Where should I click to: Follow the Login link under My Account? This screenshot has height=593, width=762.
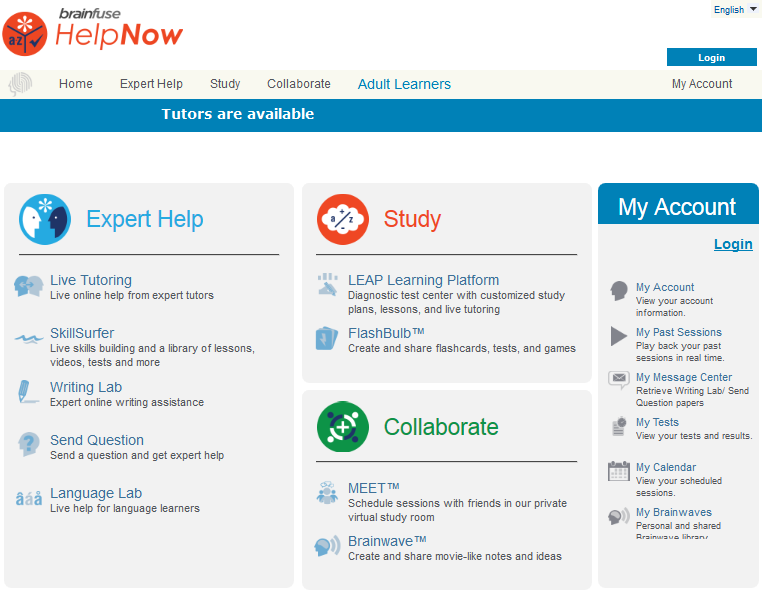(733, 244)
